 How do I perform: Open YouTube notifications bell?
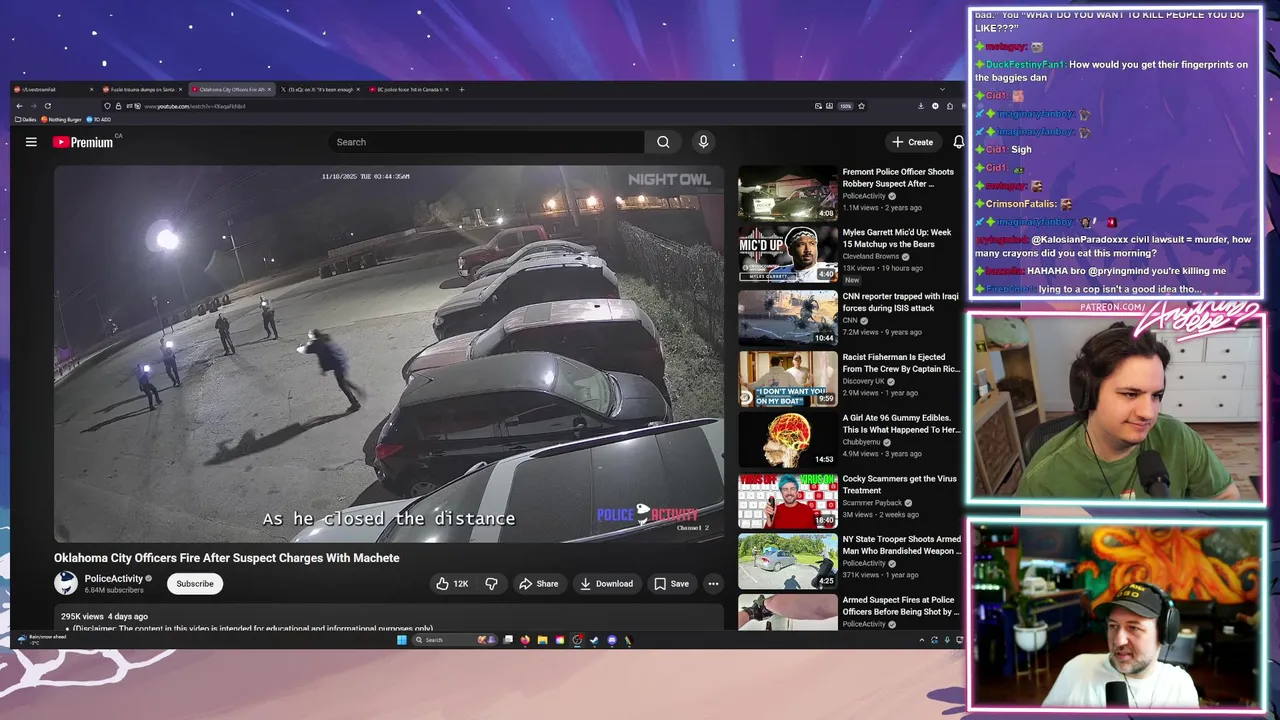(958, 142)
